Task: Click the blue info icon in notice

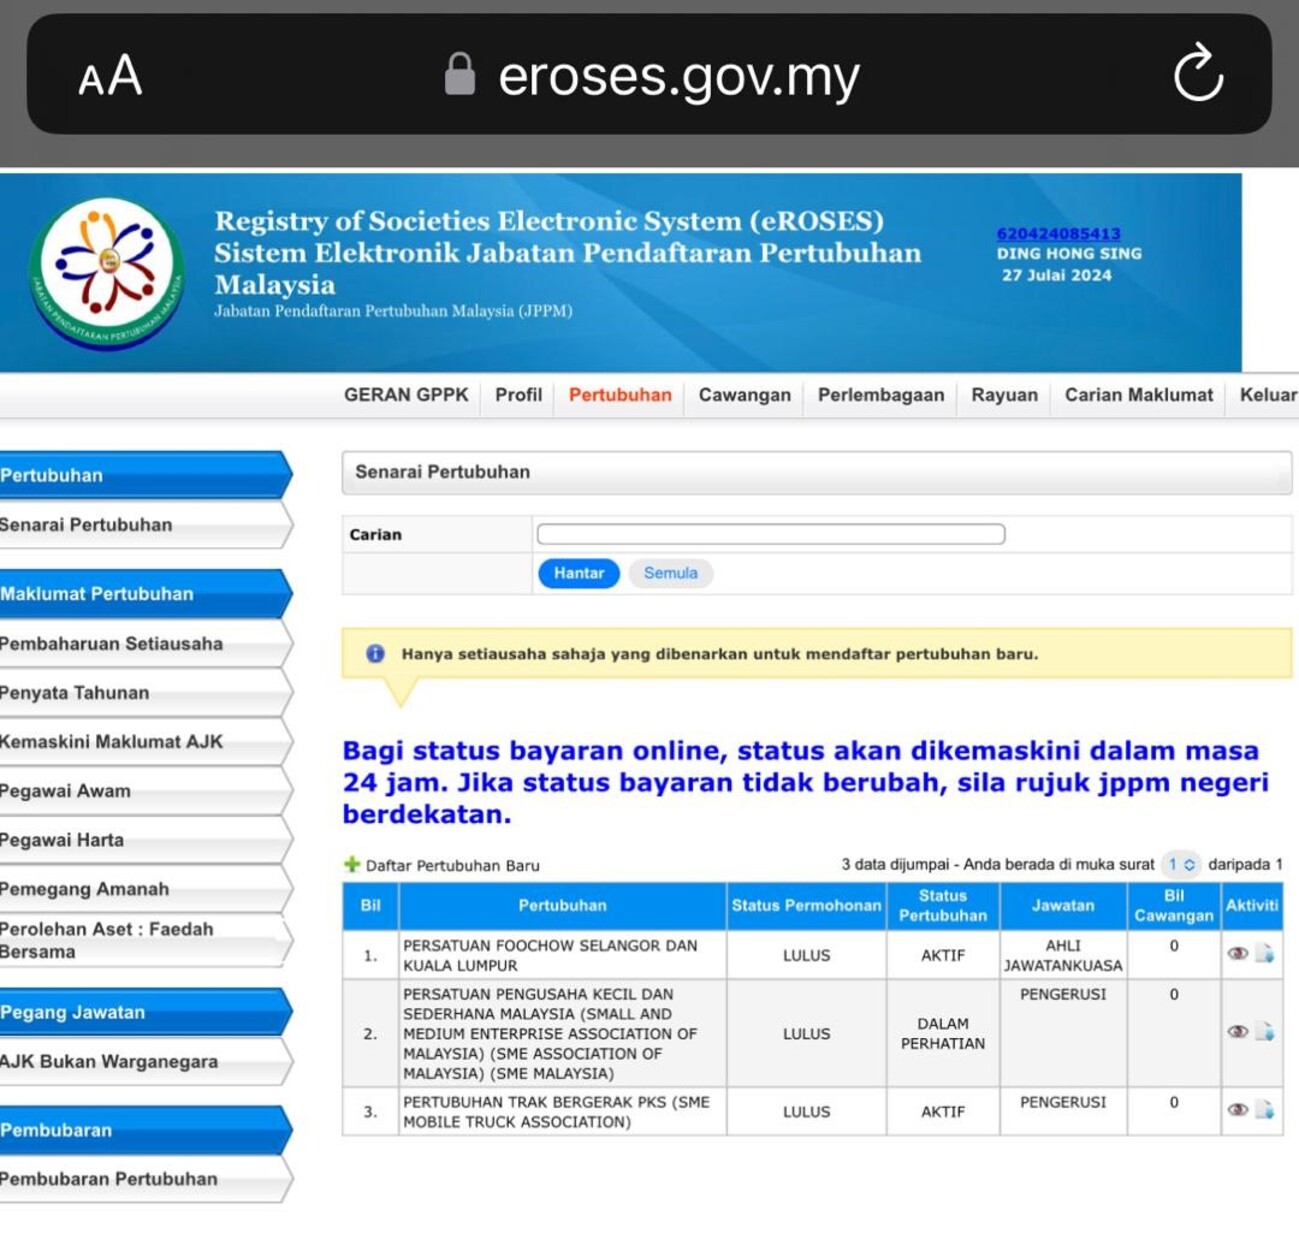Action: coord(375,653)
